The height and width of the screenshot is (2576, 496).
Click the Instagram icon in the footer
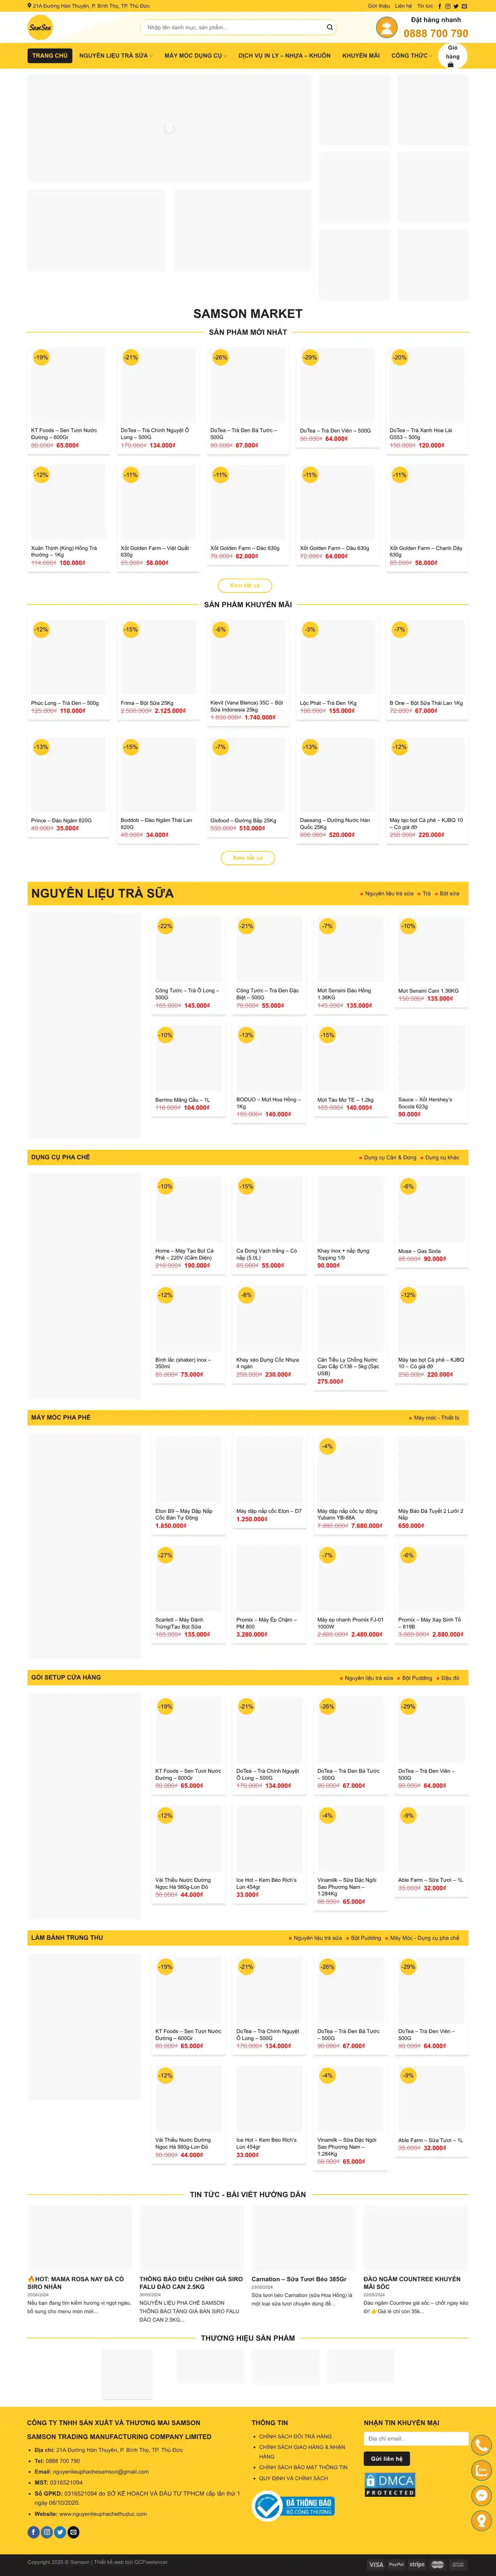pyautogui.click(x=47, y=2532)
